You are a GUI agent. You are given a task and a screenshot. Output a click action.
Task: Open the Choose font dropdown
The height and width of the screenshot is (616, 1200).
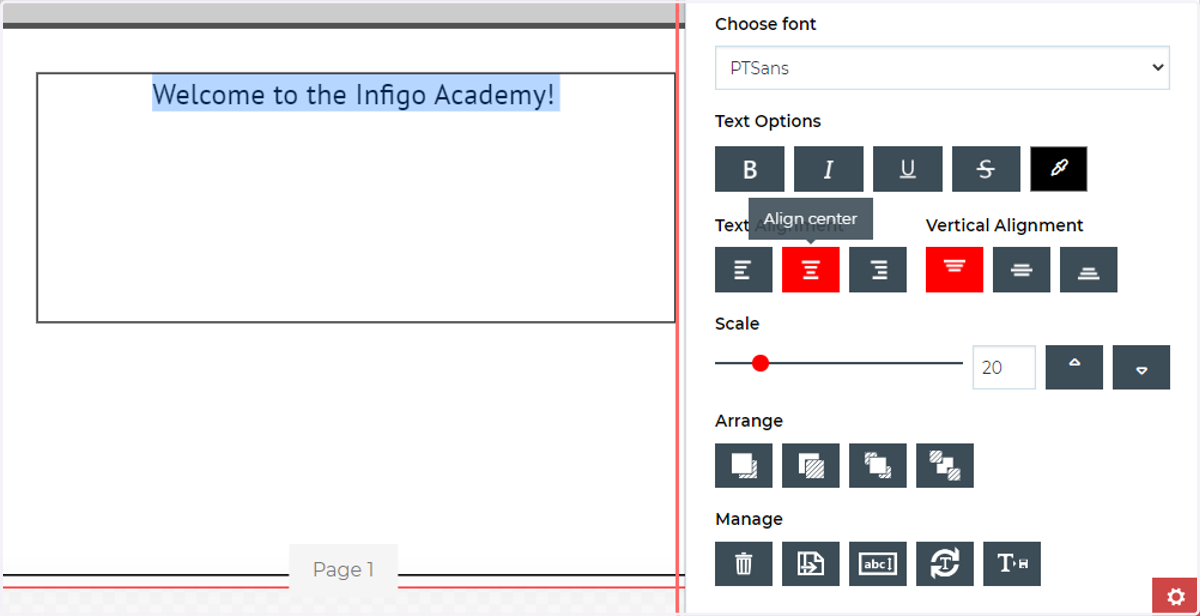(942, 68)
